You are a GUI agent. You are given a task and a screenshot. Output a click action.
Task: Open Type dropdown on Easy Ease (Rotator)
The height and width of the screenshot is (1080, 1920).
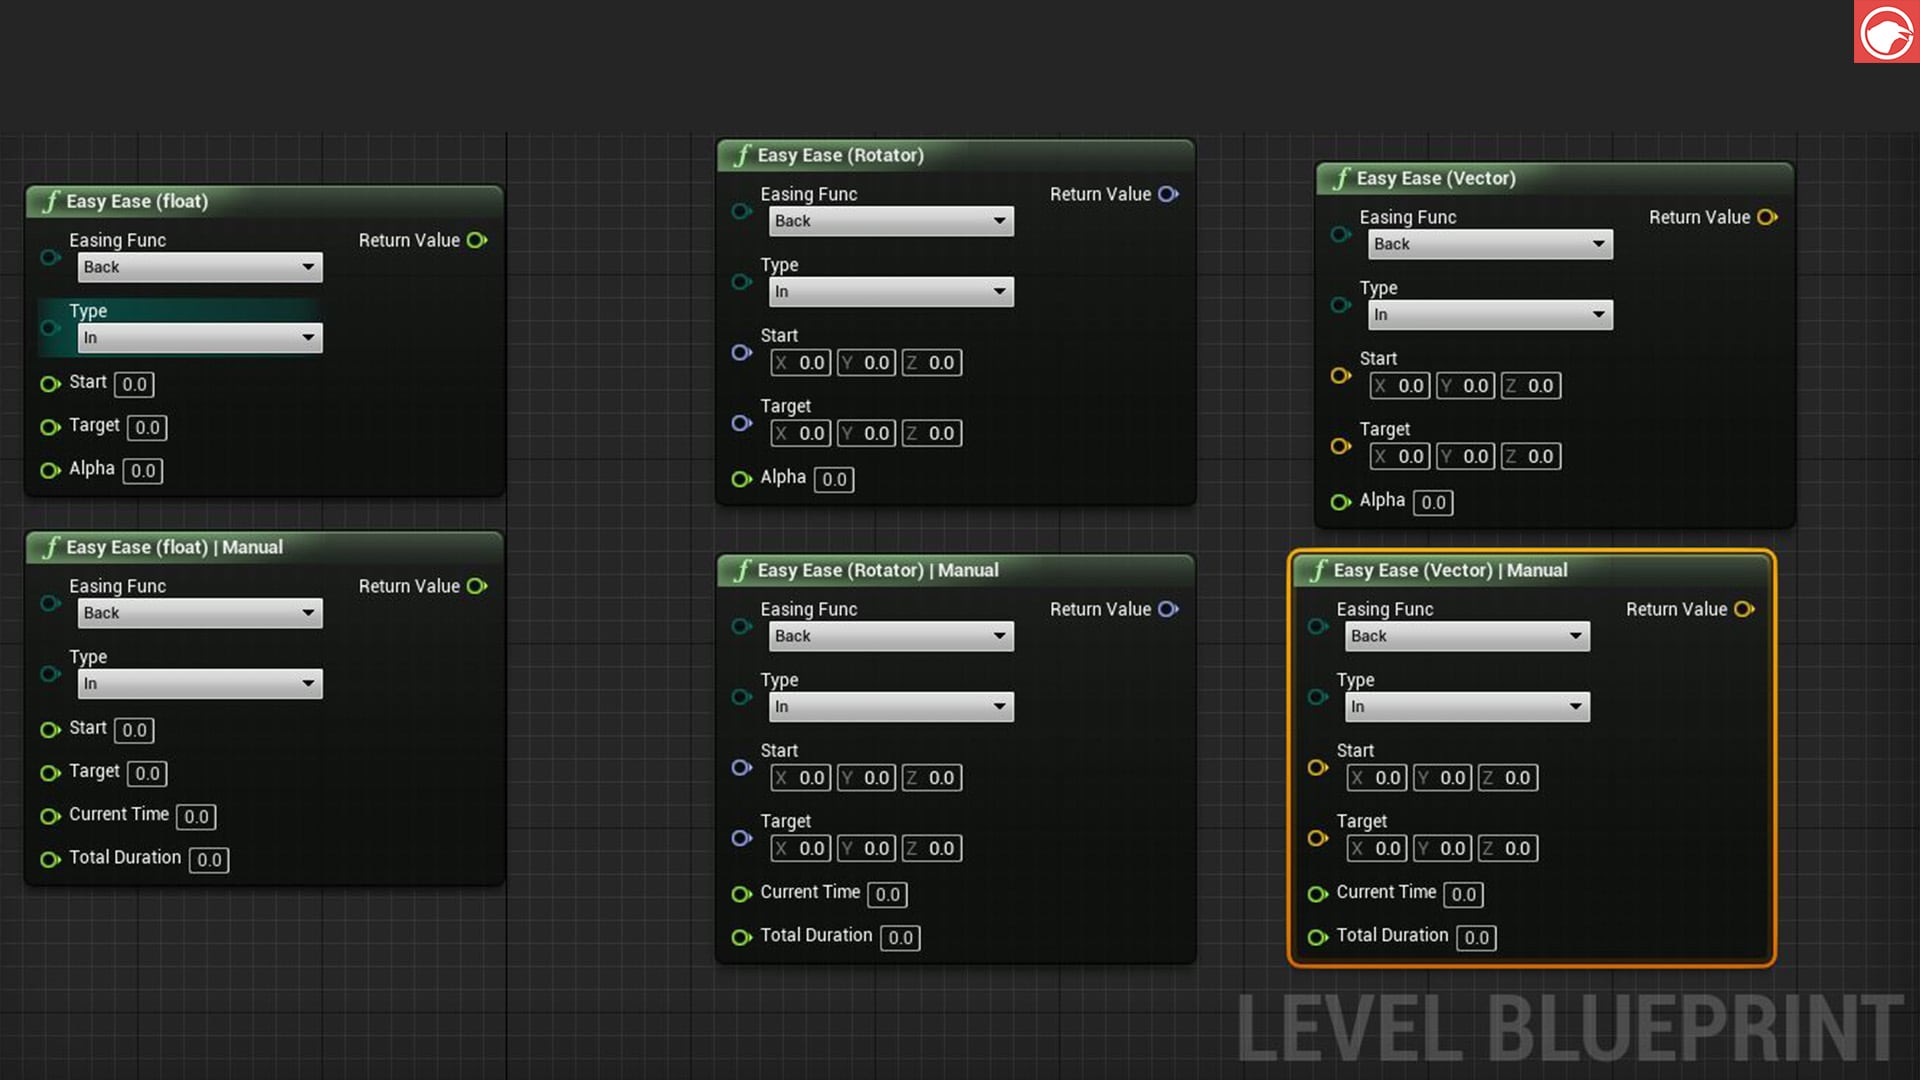891,292
